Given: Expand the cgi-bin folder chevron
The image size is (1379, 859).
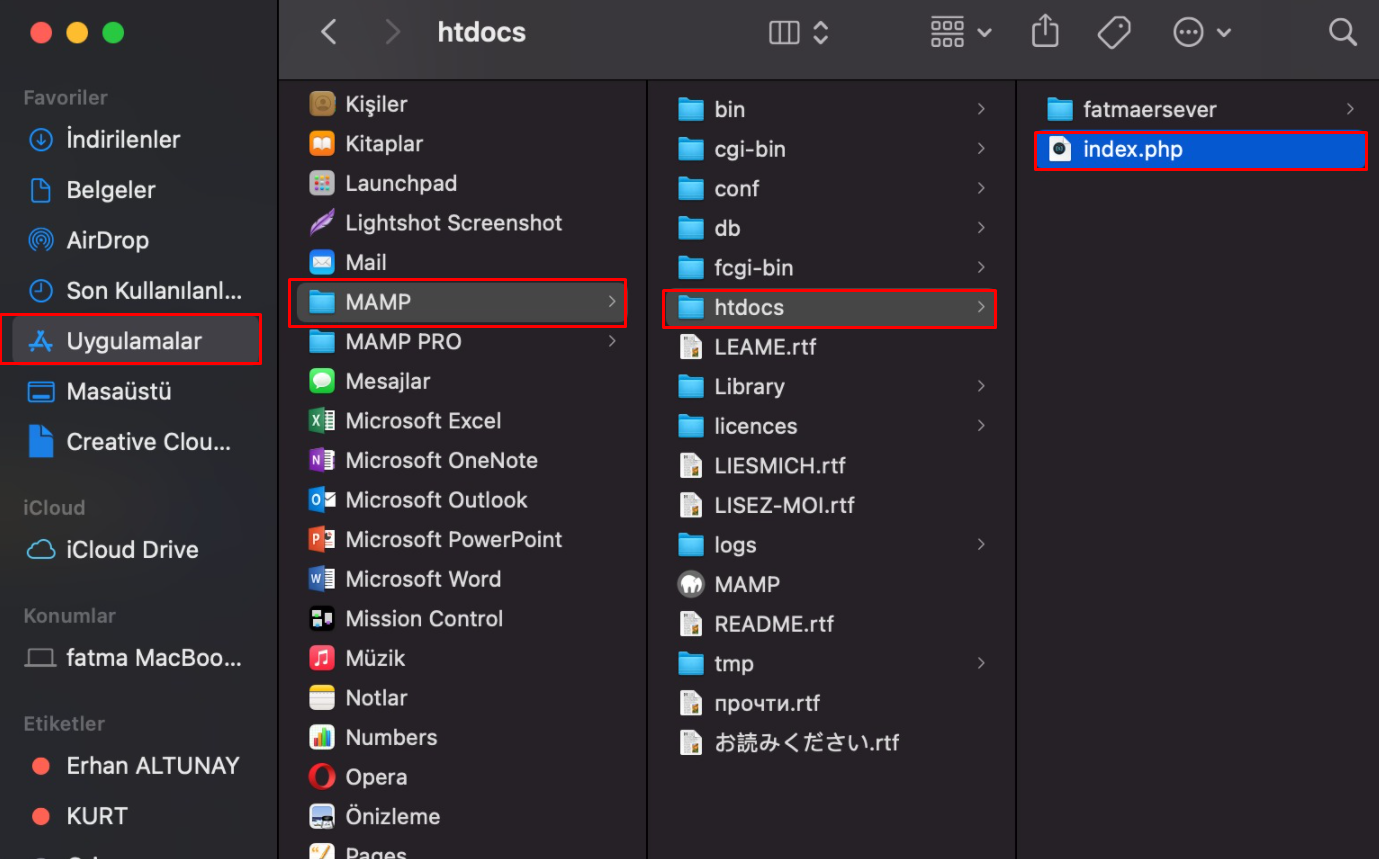Looking at the screenshot, I should [x=981, y=148].
